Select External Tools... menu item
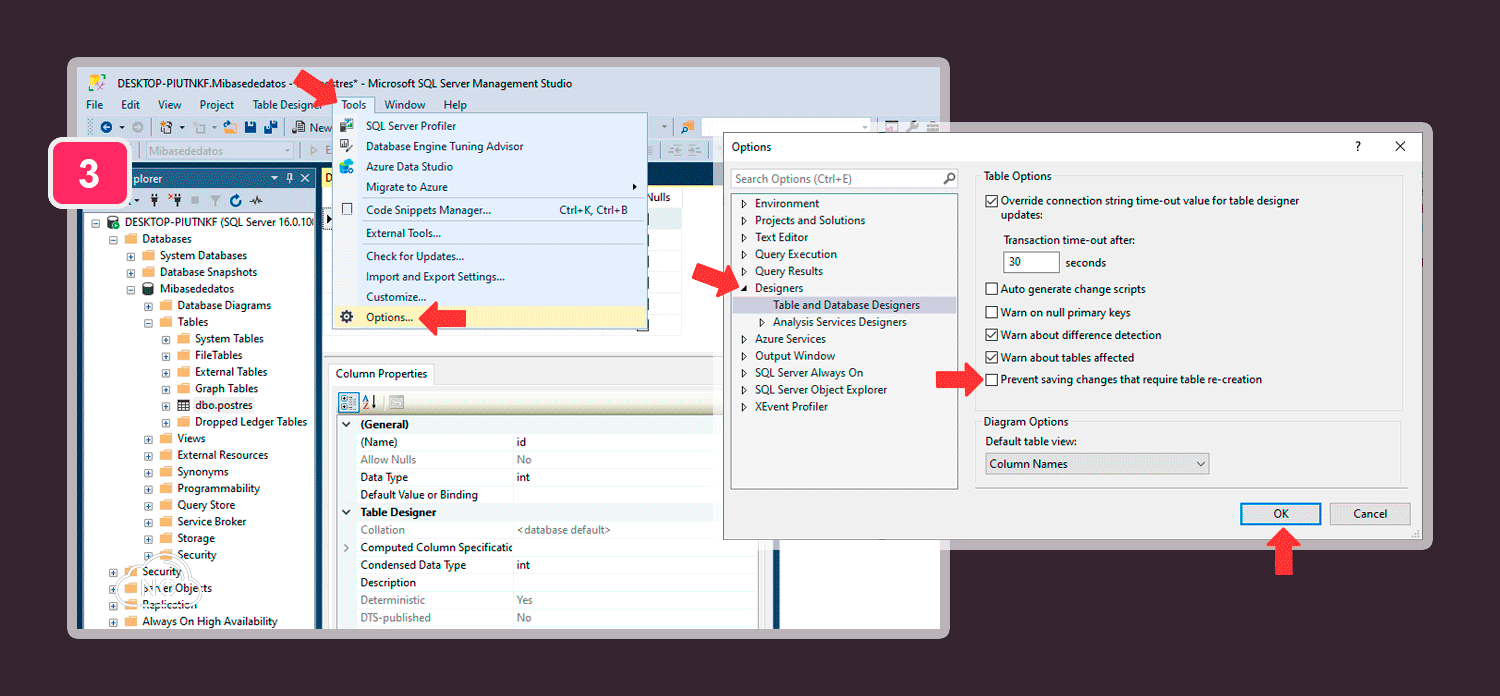 point(490,233)
